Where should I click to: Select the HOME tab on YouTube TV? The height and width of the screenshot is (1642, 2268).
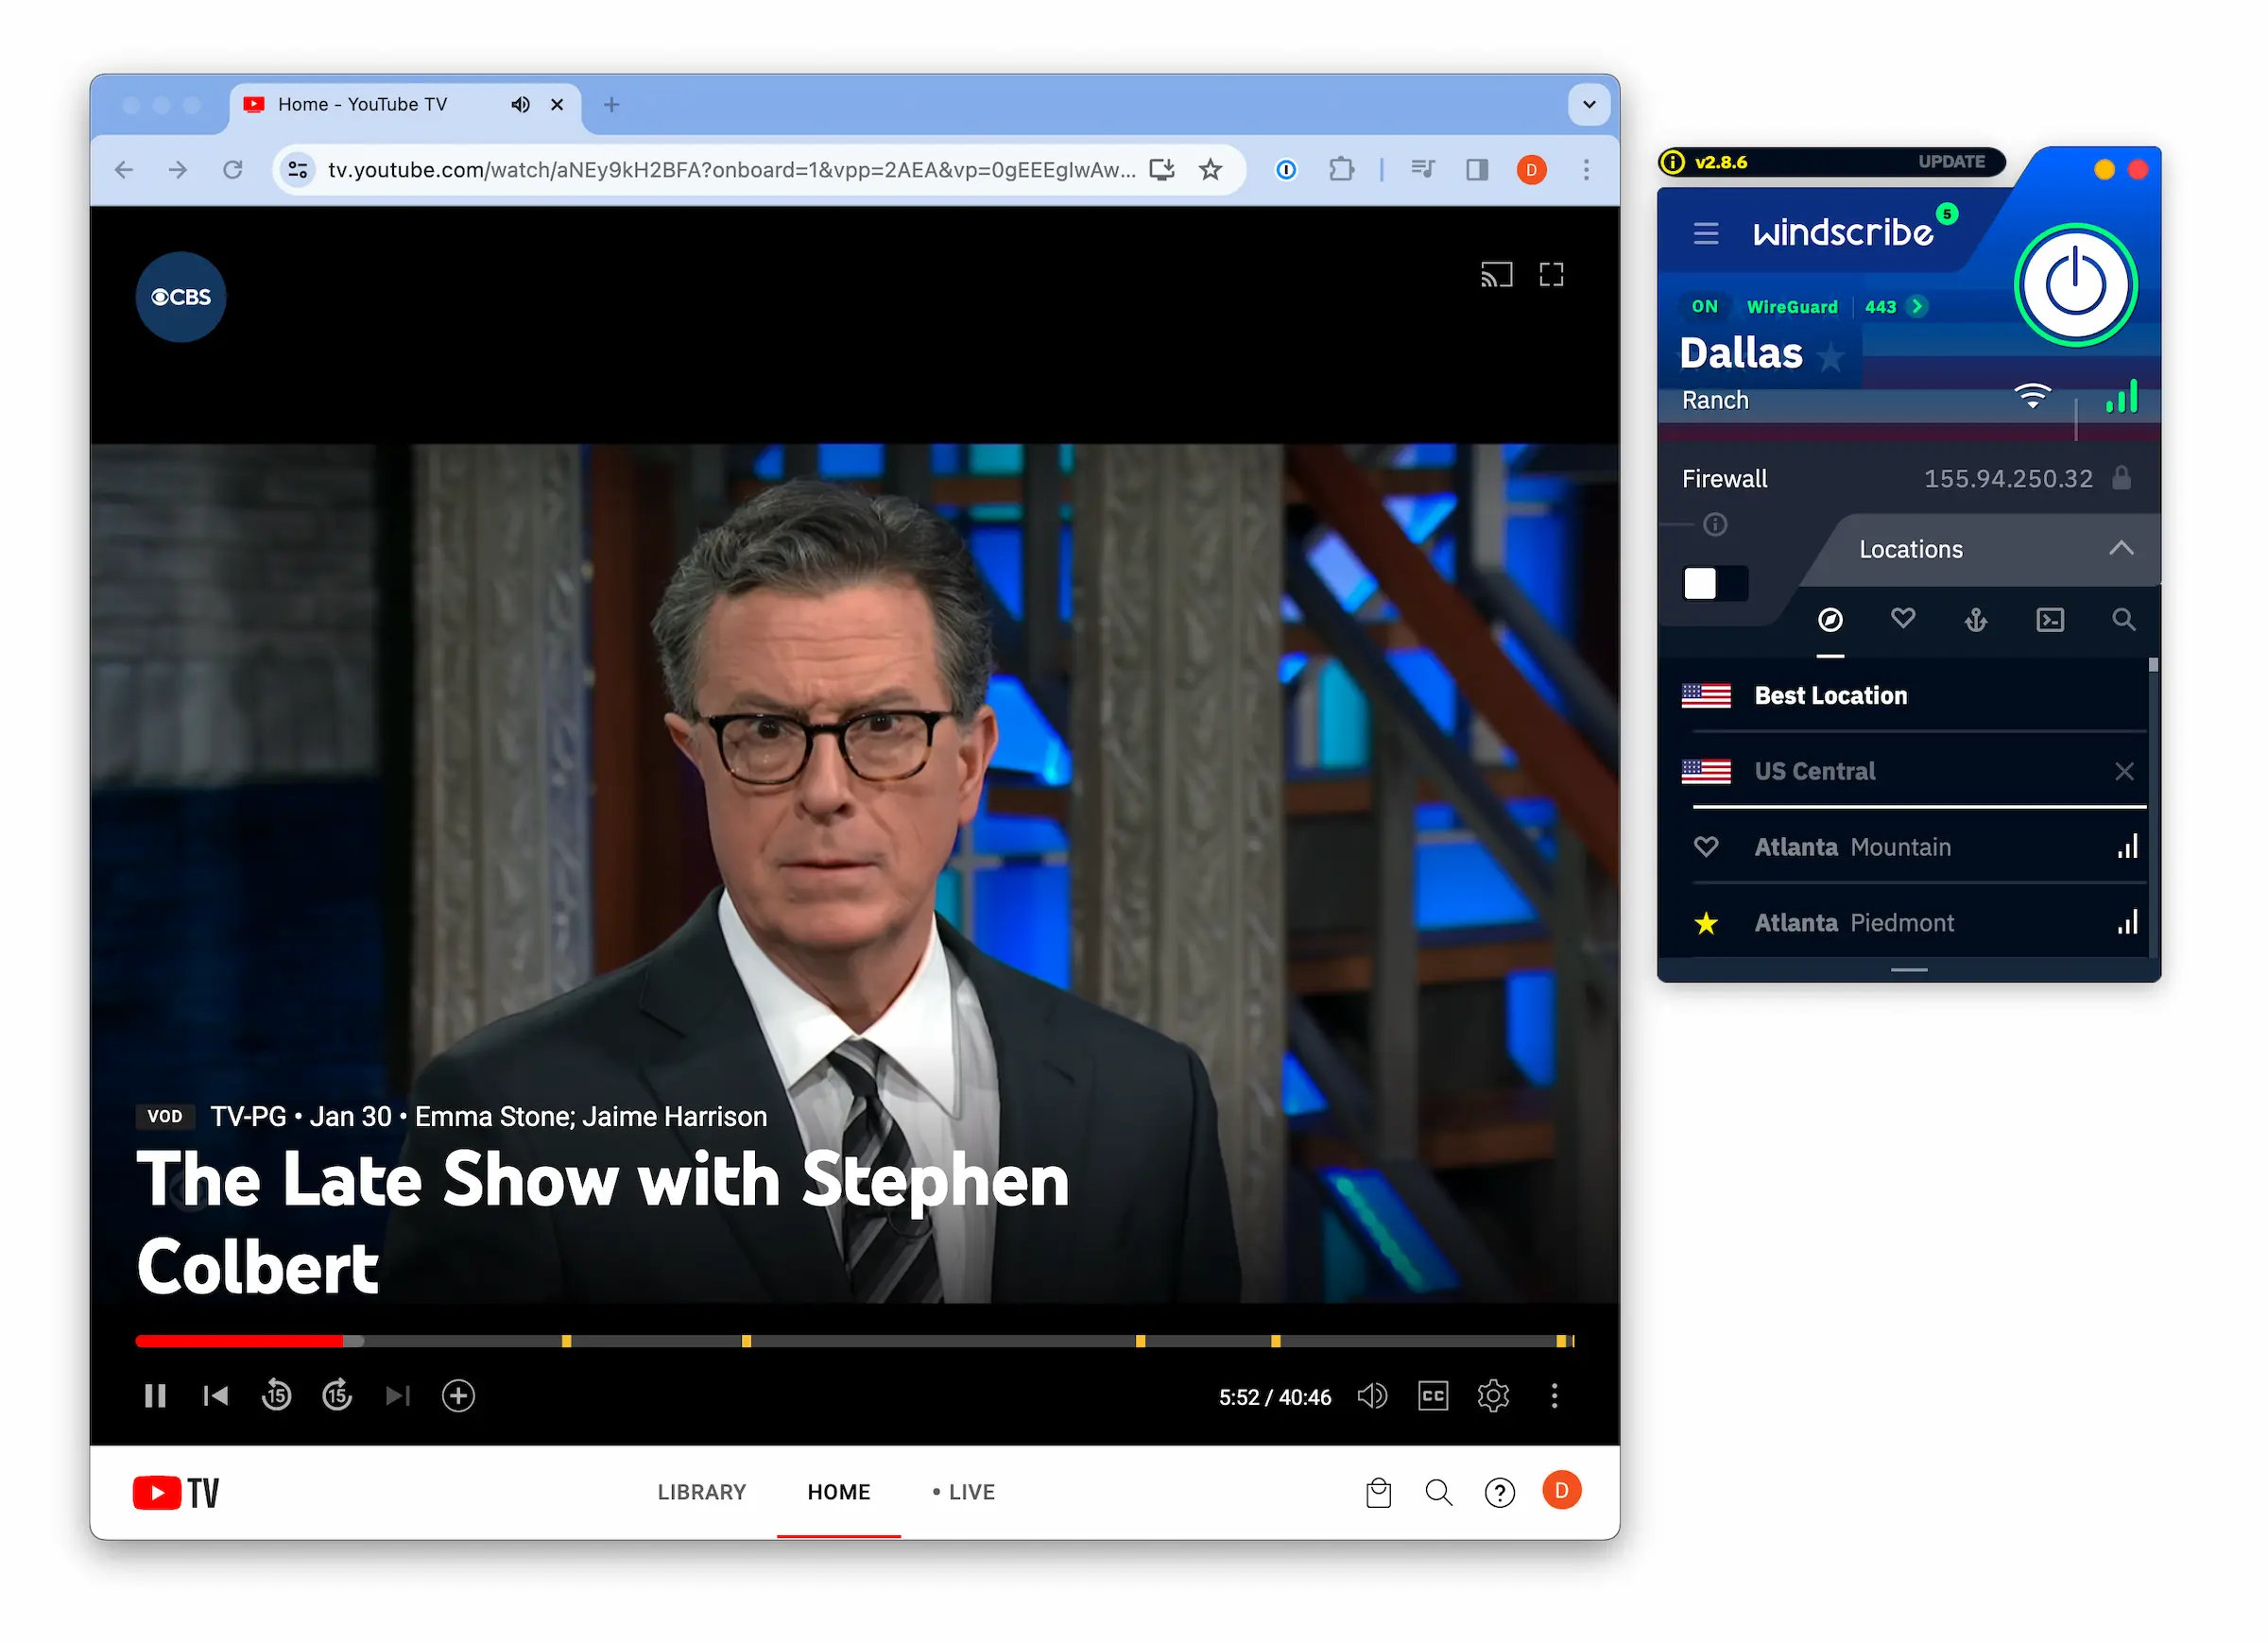[836, 1493]
